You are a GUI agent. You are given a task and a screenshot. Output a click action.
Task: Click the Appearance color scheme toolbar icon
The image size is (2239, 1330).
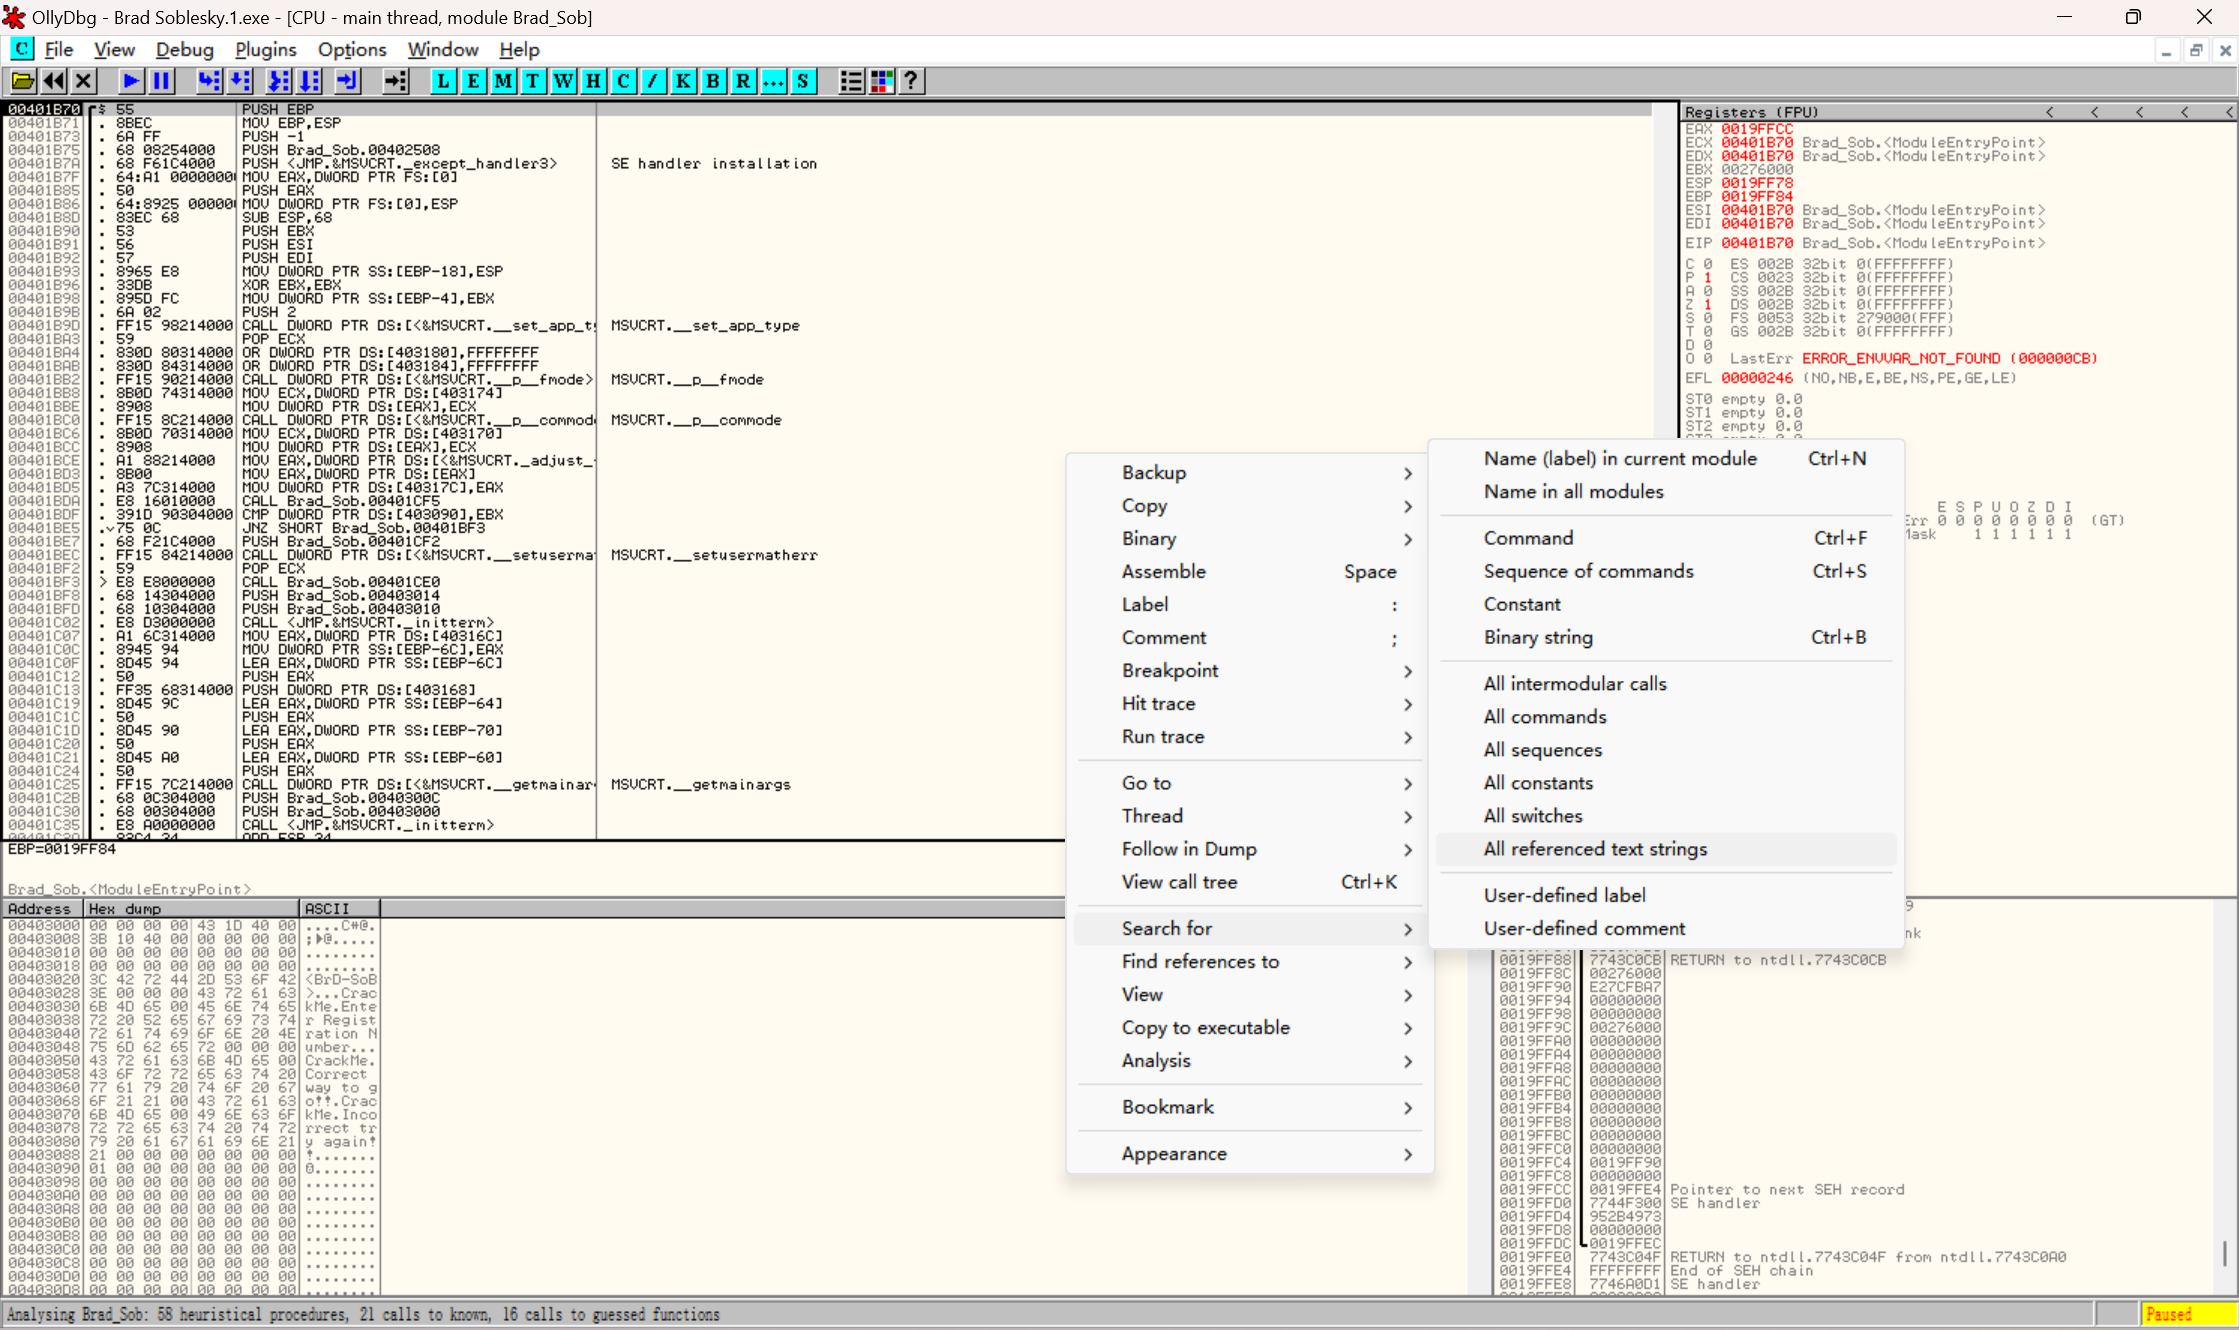[x=881, y=81]
